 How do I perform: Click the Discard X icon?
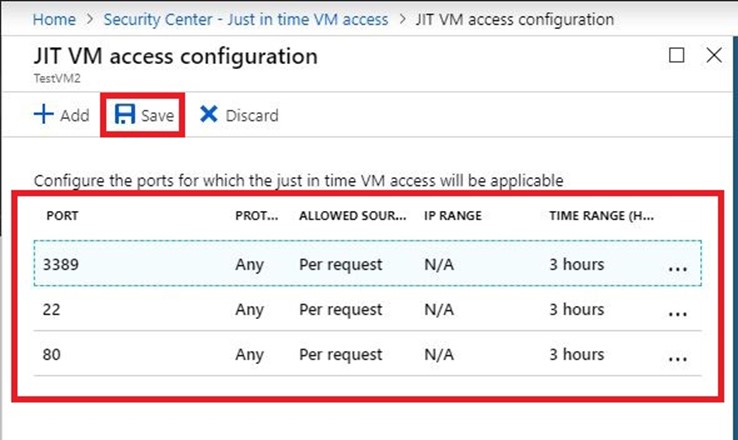(209, 114)
